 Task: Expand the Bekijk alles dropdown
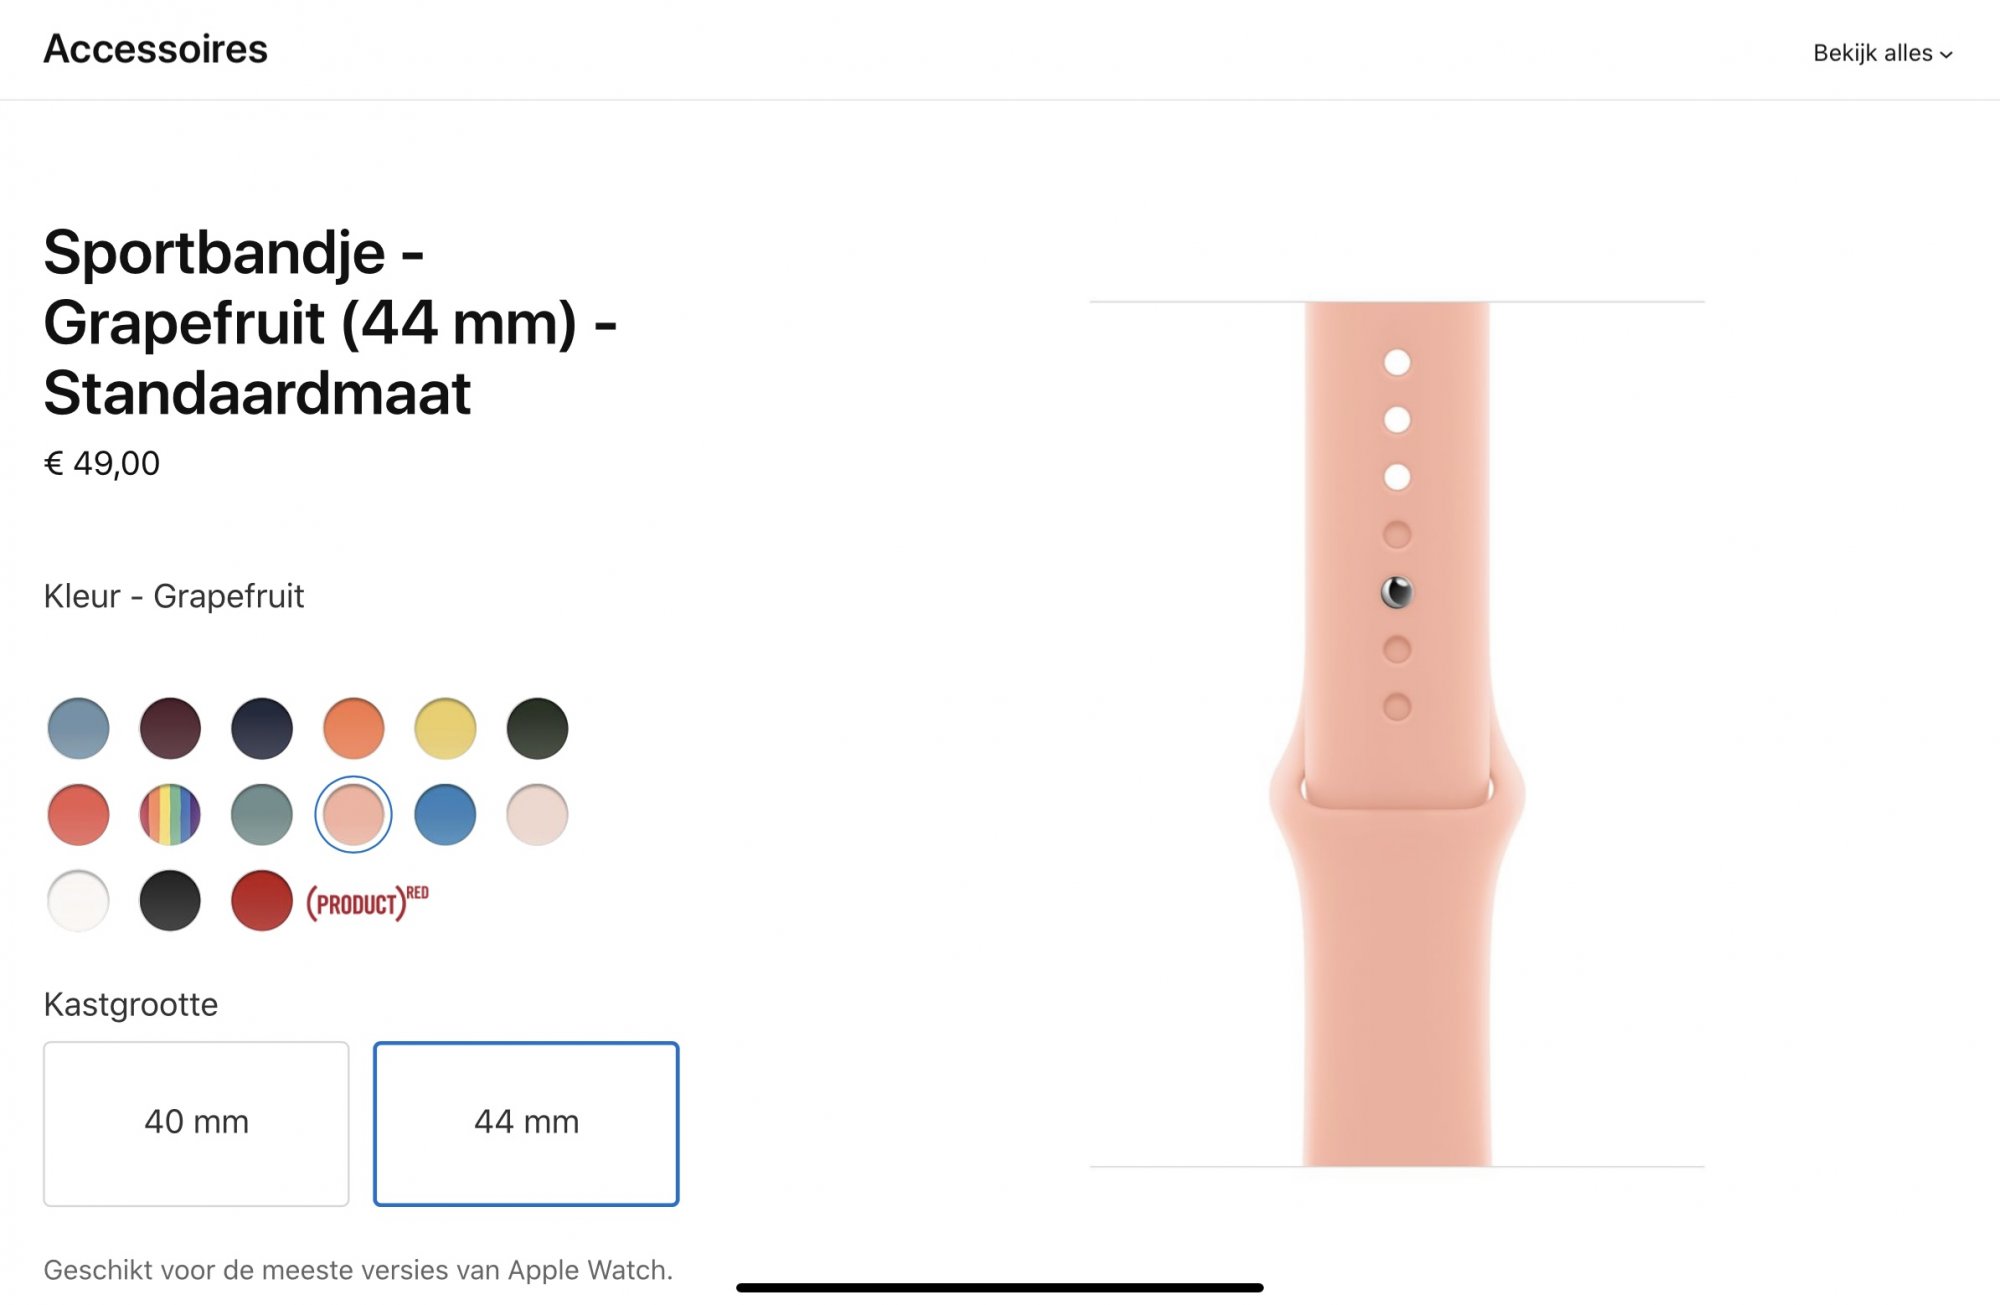coord(1883,53)
